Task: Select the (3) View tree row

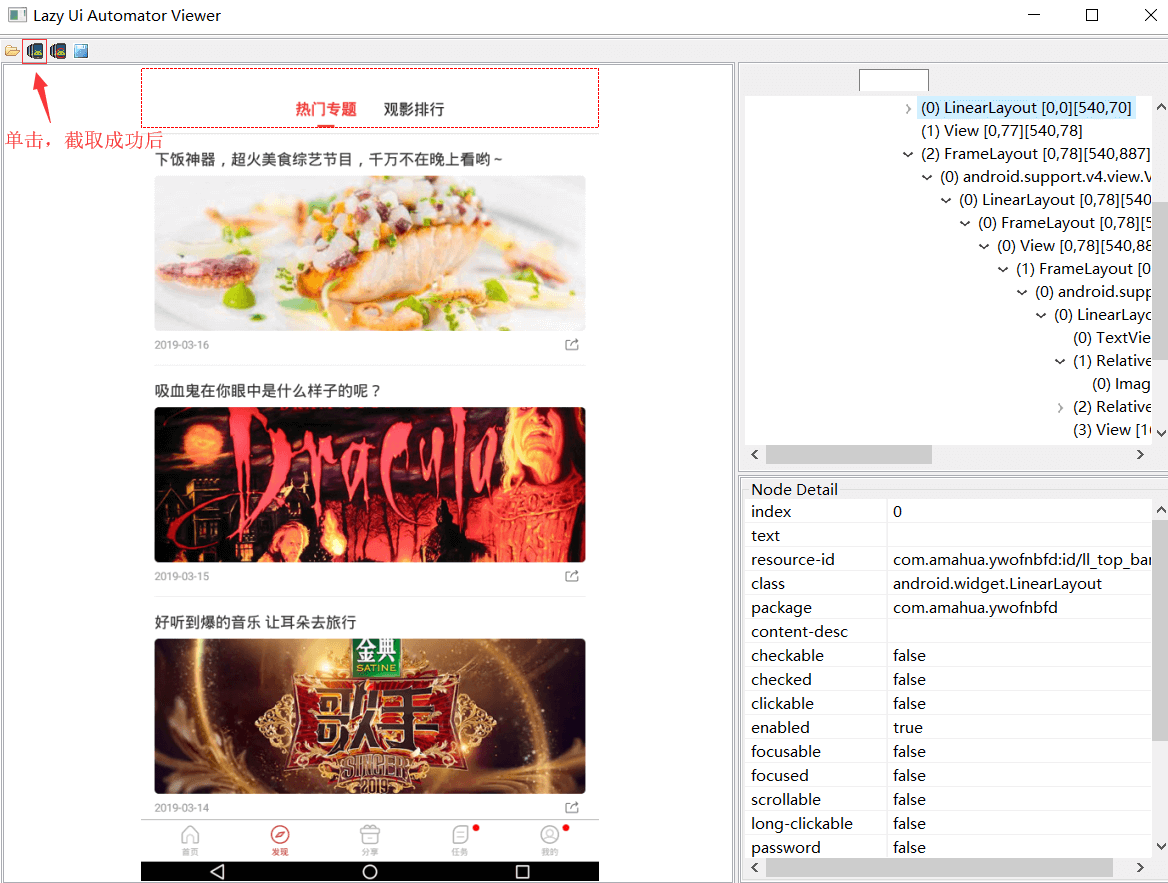Action: (x=1111, y=431)
